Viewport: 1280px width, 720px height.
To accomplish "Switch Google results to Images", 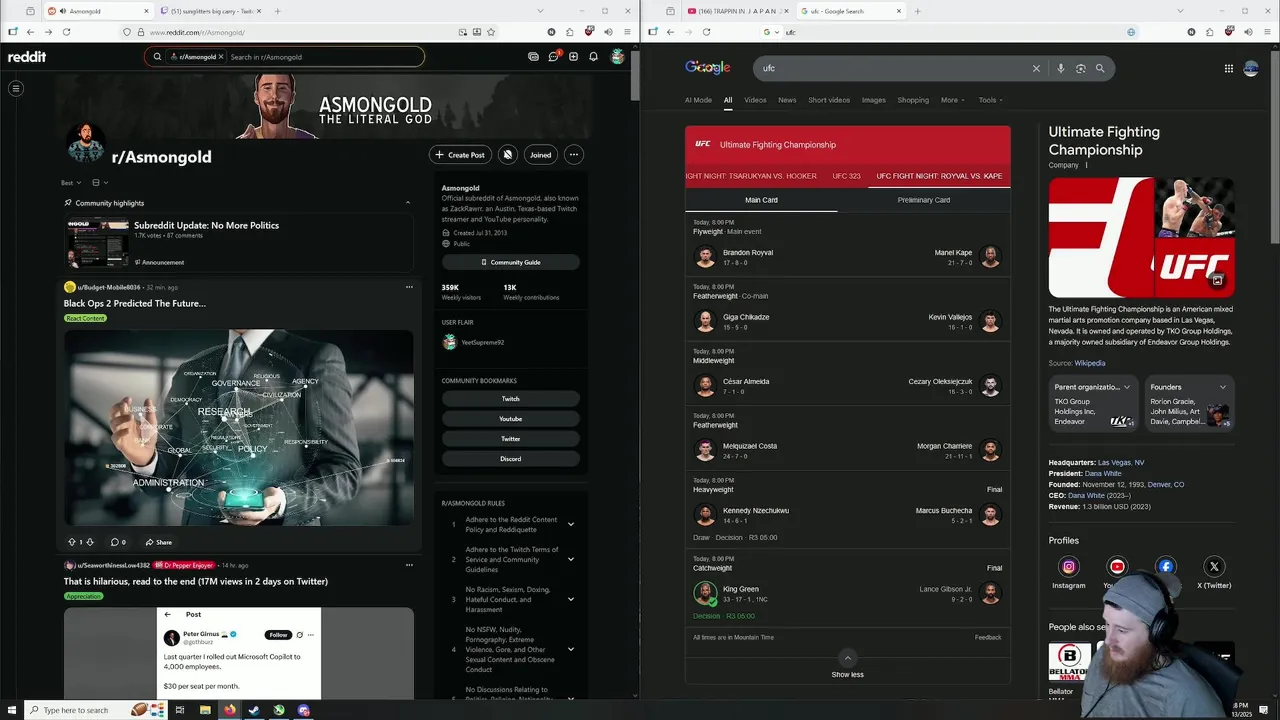I will click(874, 100).
